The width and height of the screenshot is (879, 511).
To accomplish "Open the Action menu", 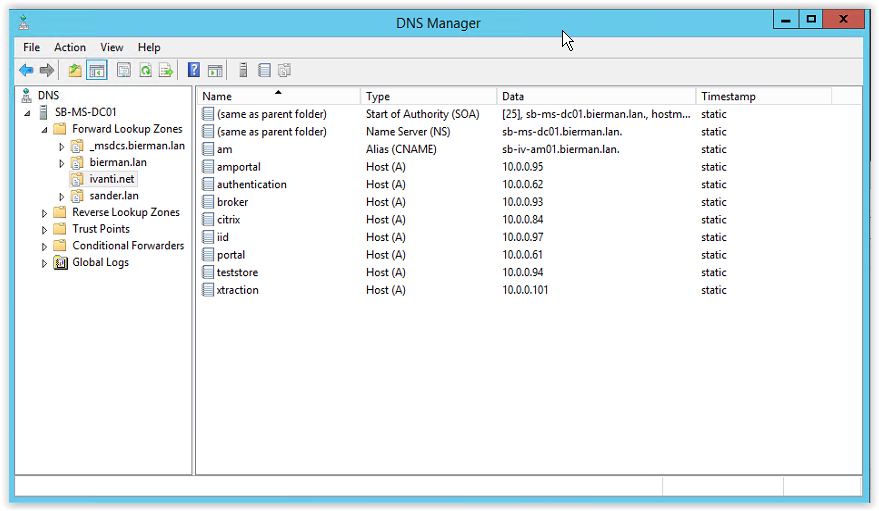I will [70, 48].
